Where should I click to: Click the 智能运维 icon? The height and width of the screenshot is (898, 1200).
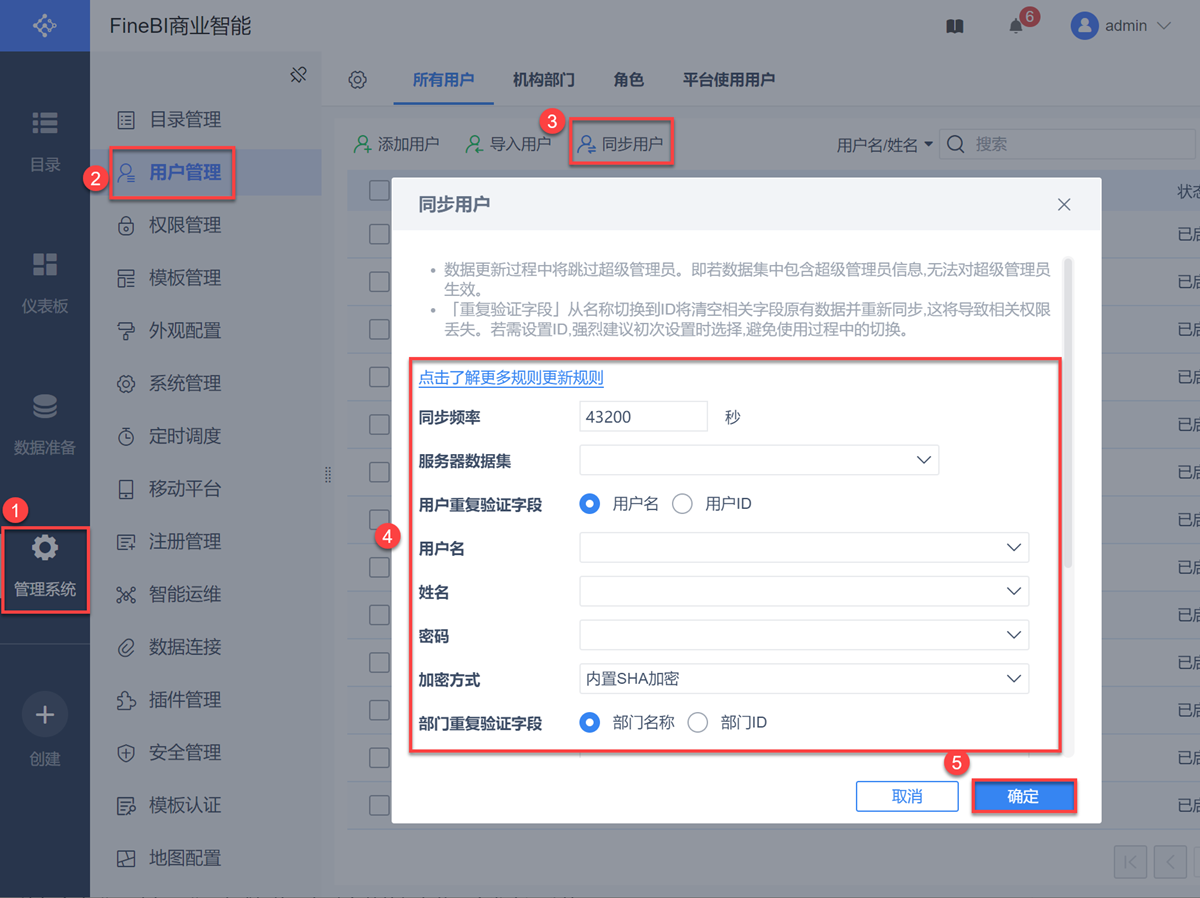point(126,595)
